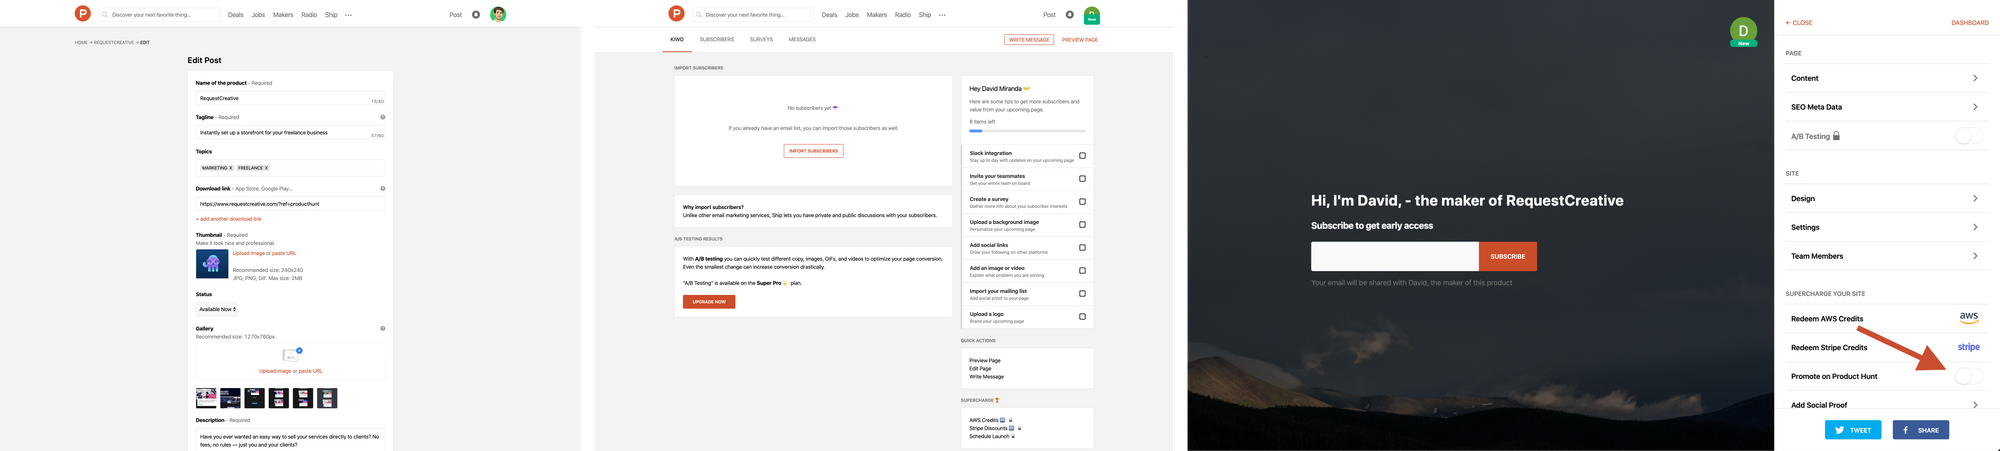This screenshot has height=451, width=2000.
Task: Click the green 'D' avatar on the dark preview
Action: [x=1743, y=31]
